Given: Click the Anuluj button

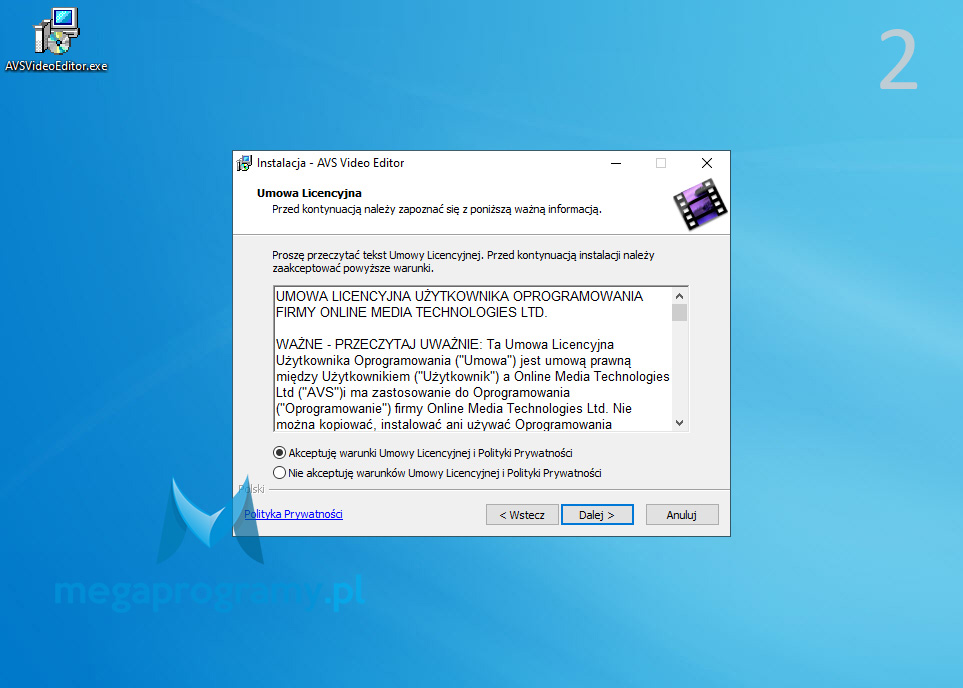Looking at the screenshot, I should [x=682, y=515].
